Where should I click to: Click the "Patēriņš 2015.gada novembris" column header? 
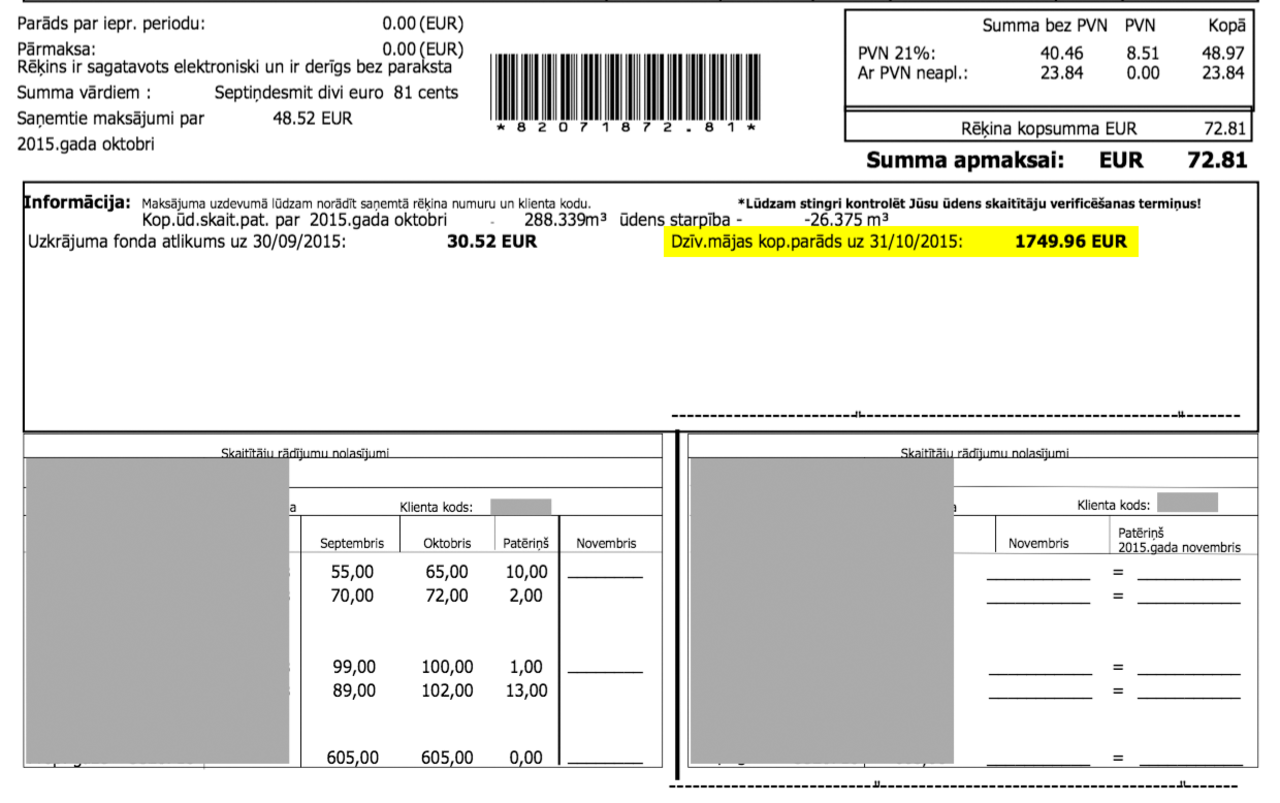[1179, 540]
